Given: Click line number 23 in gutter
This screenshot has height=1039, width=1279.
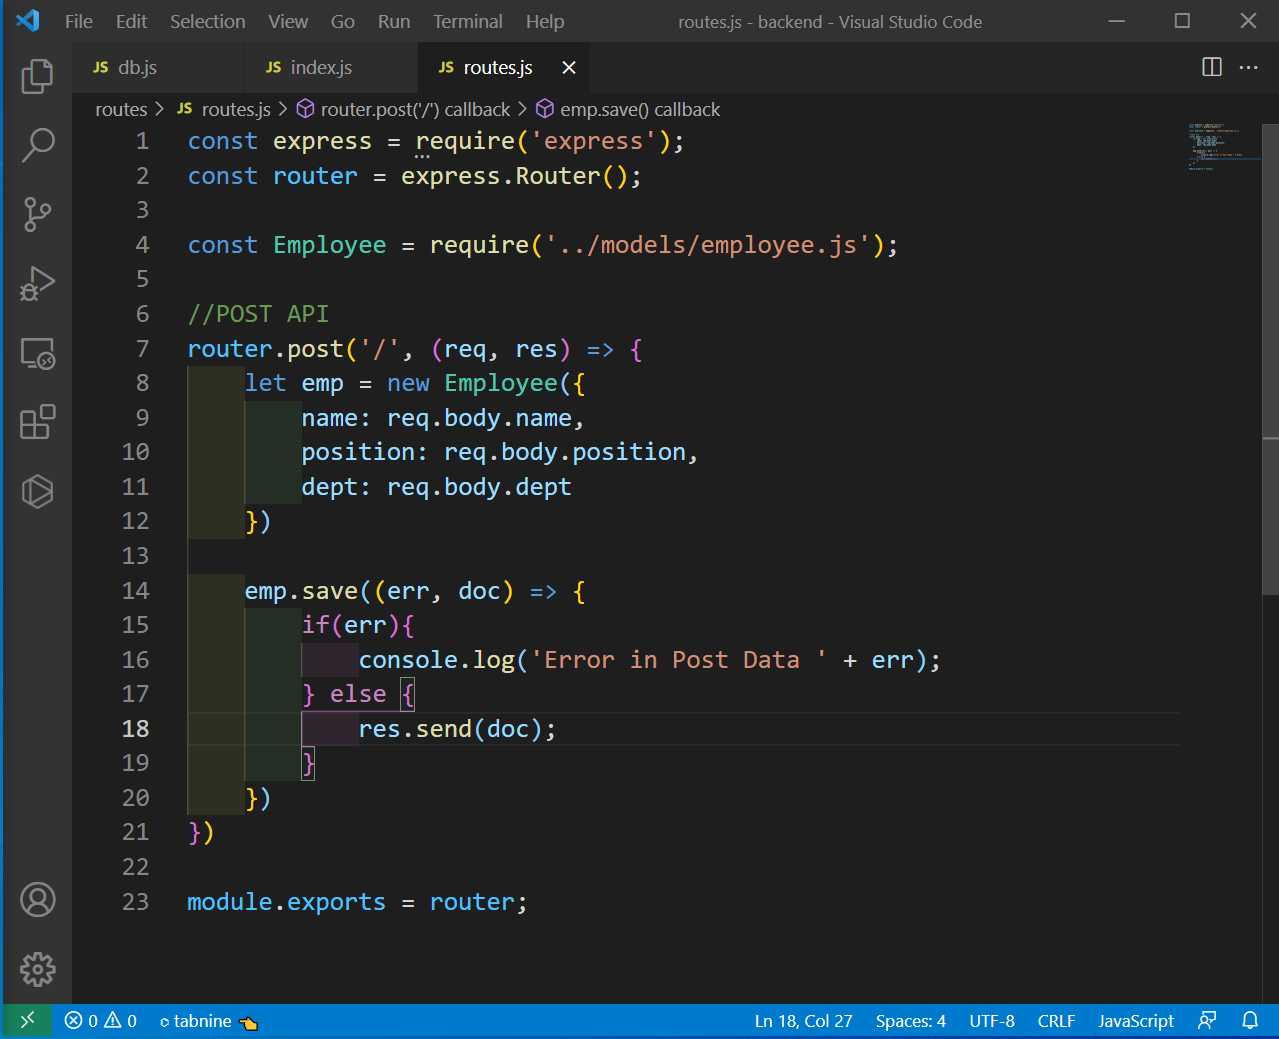Looking at the screenshot, I should [135, 902].
